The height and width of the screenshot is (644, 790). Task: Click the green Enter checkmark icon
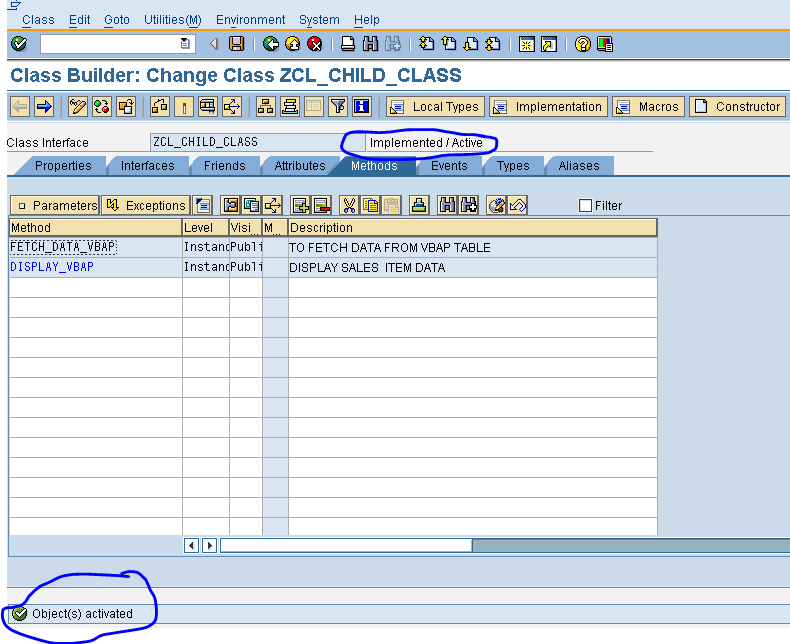[19, 44]
